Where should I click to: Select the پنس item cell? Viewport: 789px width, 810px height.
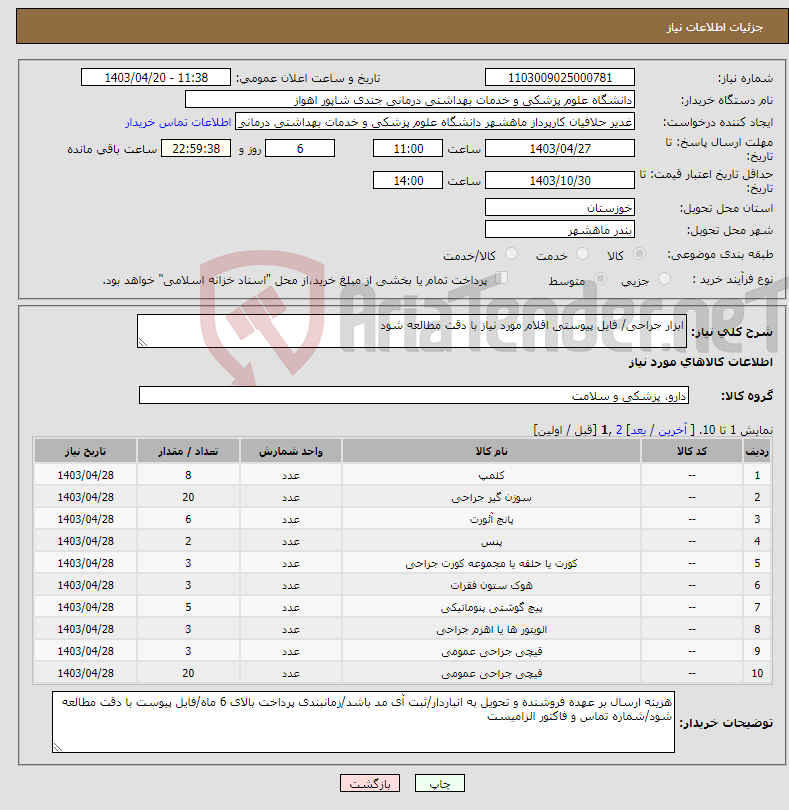[491, 541]
